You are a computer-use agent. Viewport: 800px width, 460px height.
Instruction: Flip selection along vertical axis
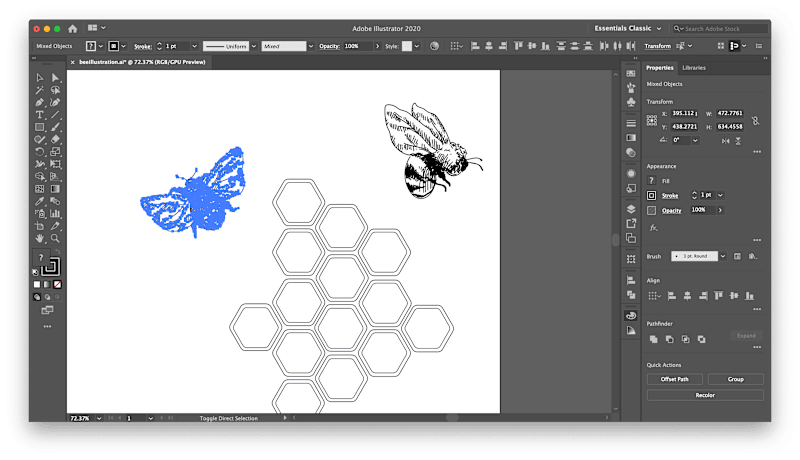coord(738,141)
